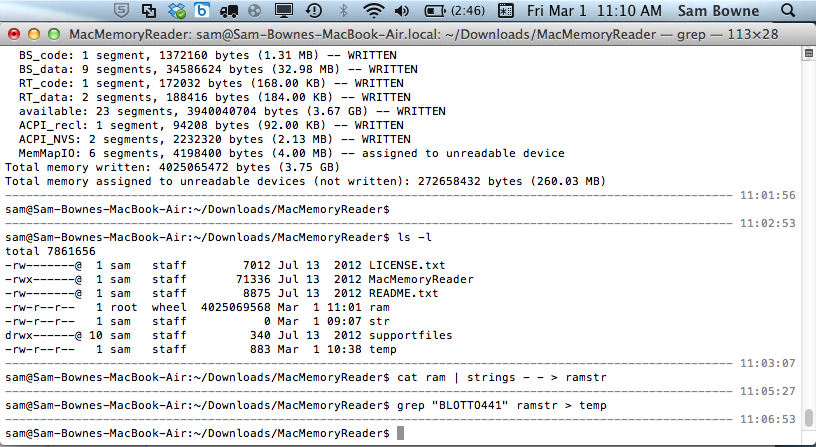Click the overlapping windows menu bar icon
816x447 pixels.
click(x=149, y=12)
